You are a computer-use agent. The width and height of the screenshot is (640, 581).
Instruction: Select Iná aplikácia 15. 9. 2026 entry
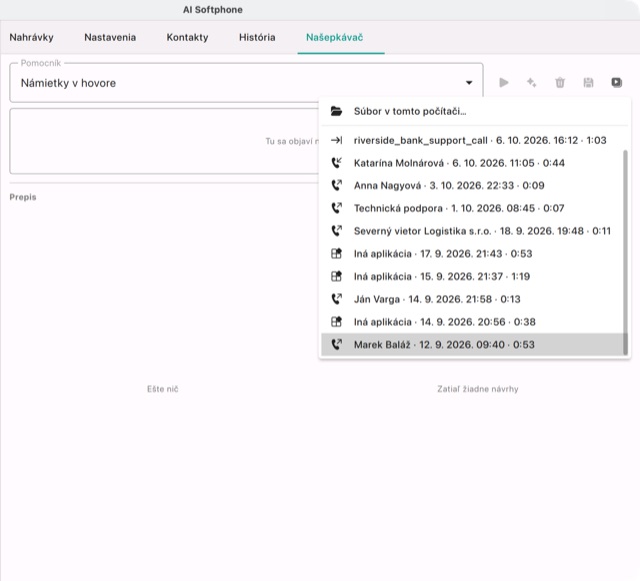(472, 276)
